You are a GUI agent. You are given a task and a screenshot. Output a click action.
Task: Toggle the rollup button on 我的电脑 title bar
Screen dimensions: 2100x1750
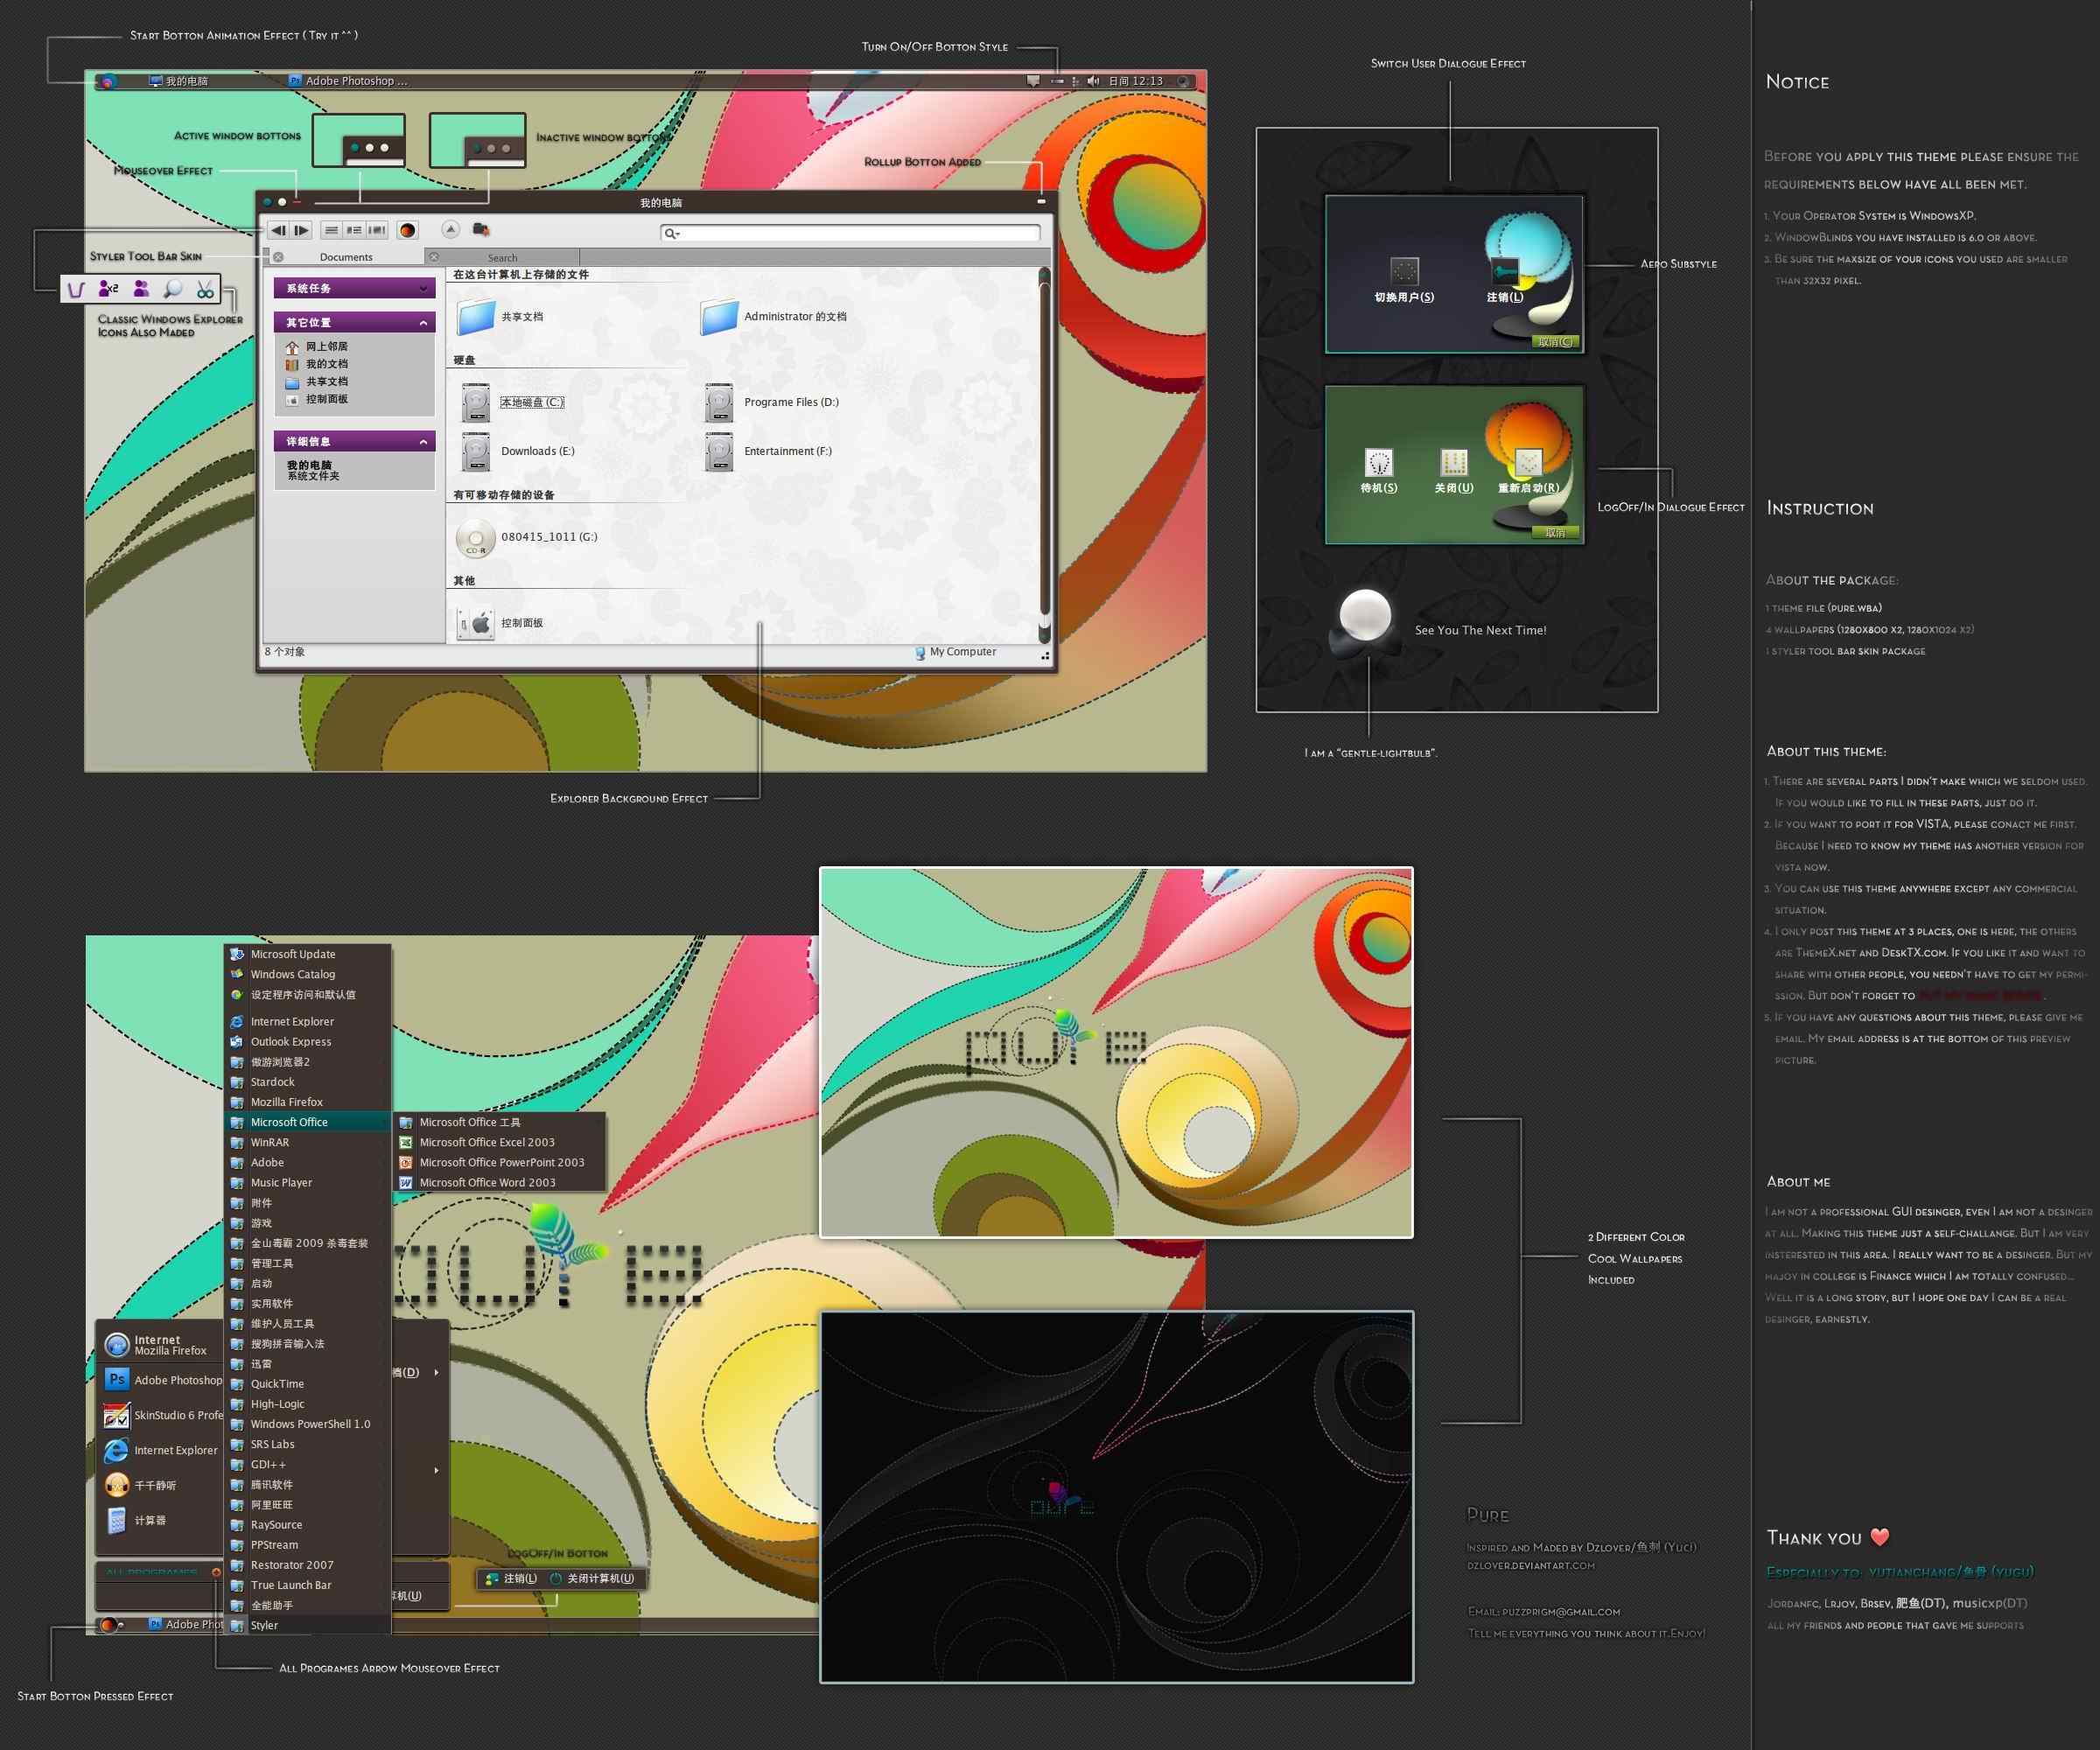(1041, 201)
